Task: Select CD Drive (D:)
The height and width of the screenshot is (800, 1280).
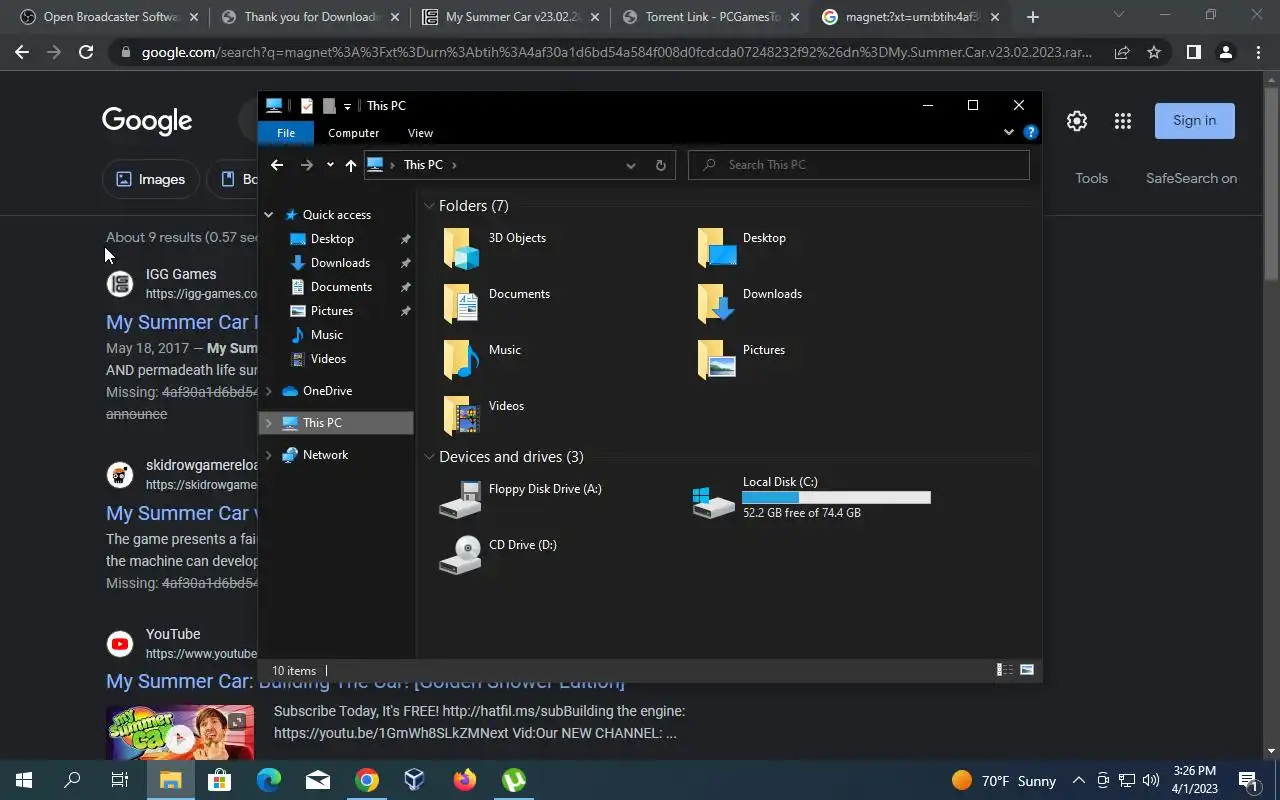Action: pyautogui.click(x=498, y=555)
